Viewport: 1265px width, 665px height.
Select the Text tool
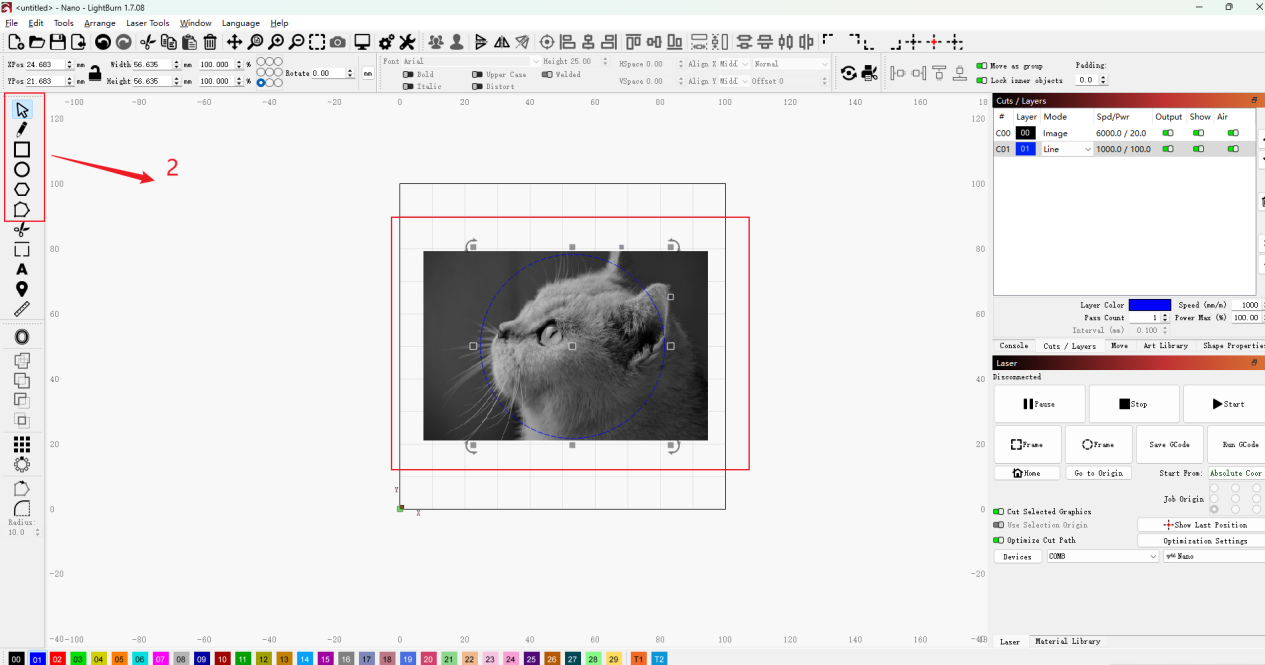(x=21, y=269)
